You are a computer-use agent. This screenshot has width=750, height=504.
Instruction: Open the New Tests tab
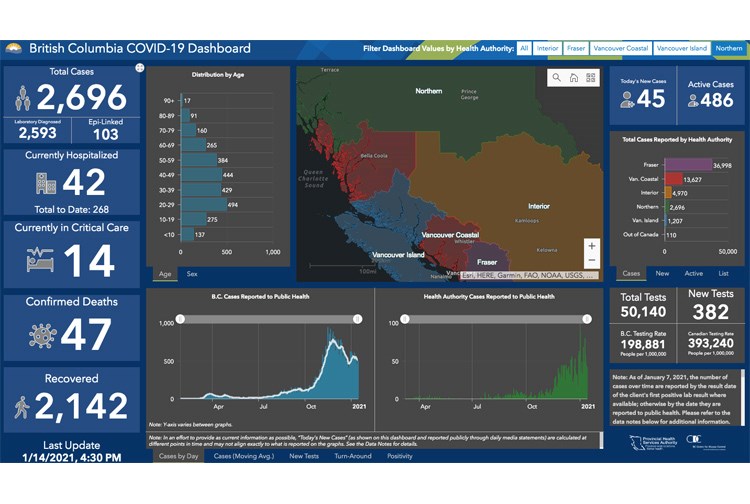pyautogui.click(x=304, y=456)
